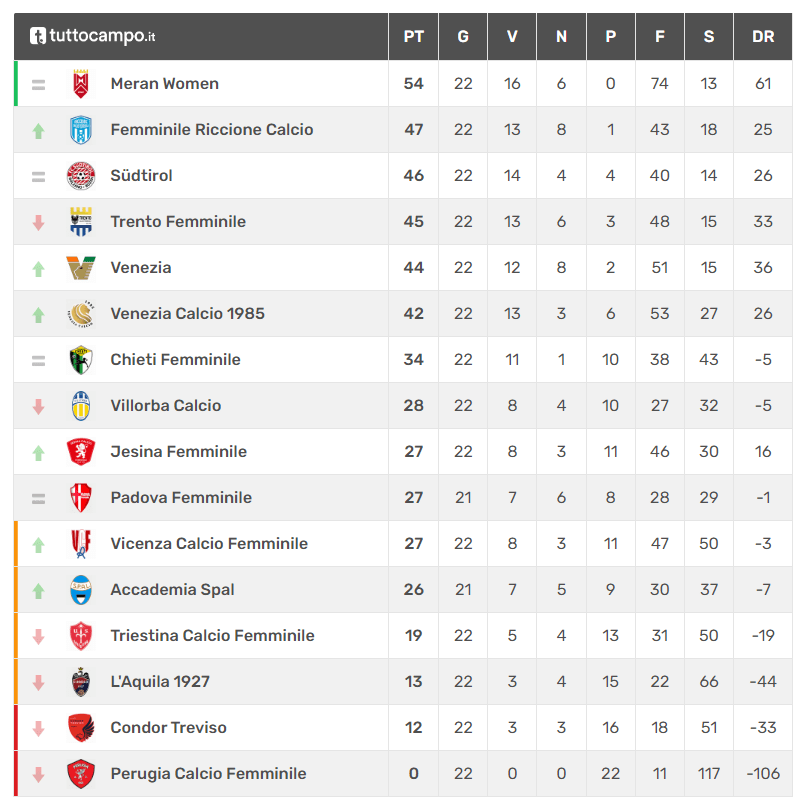
Task: Click the Jesina Femminile red crest
Action: (81, 452)
